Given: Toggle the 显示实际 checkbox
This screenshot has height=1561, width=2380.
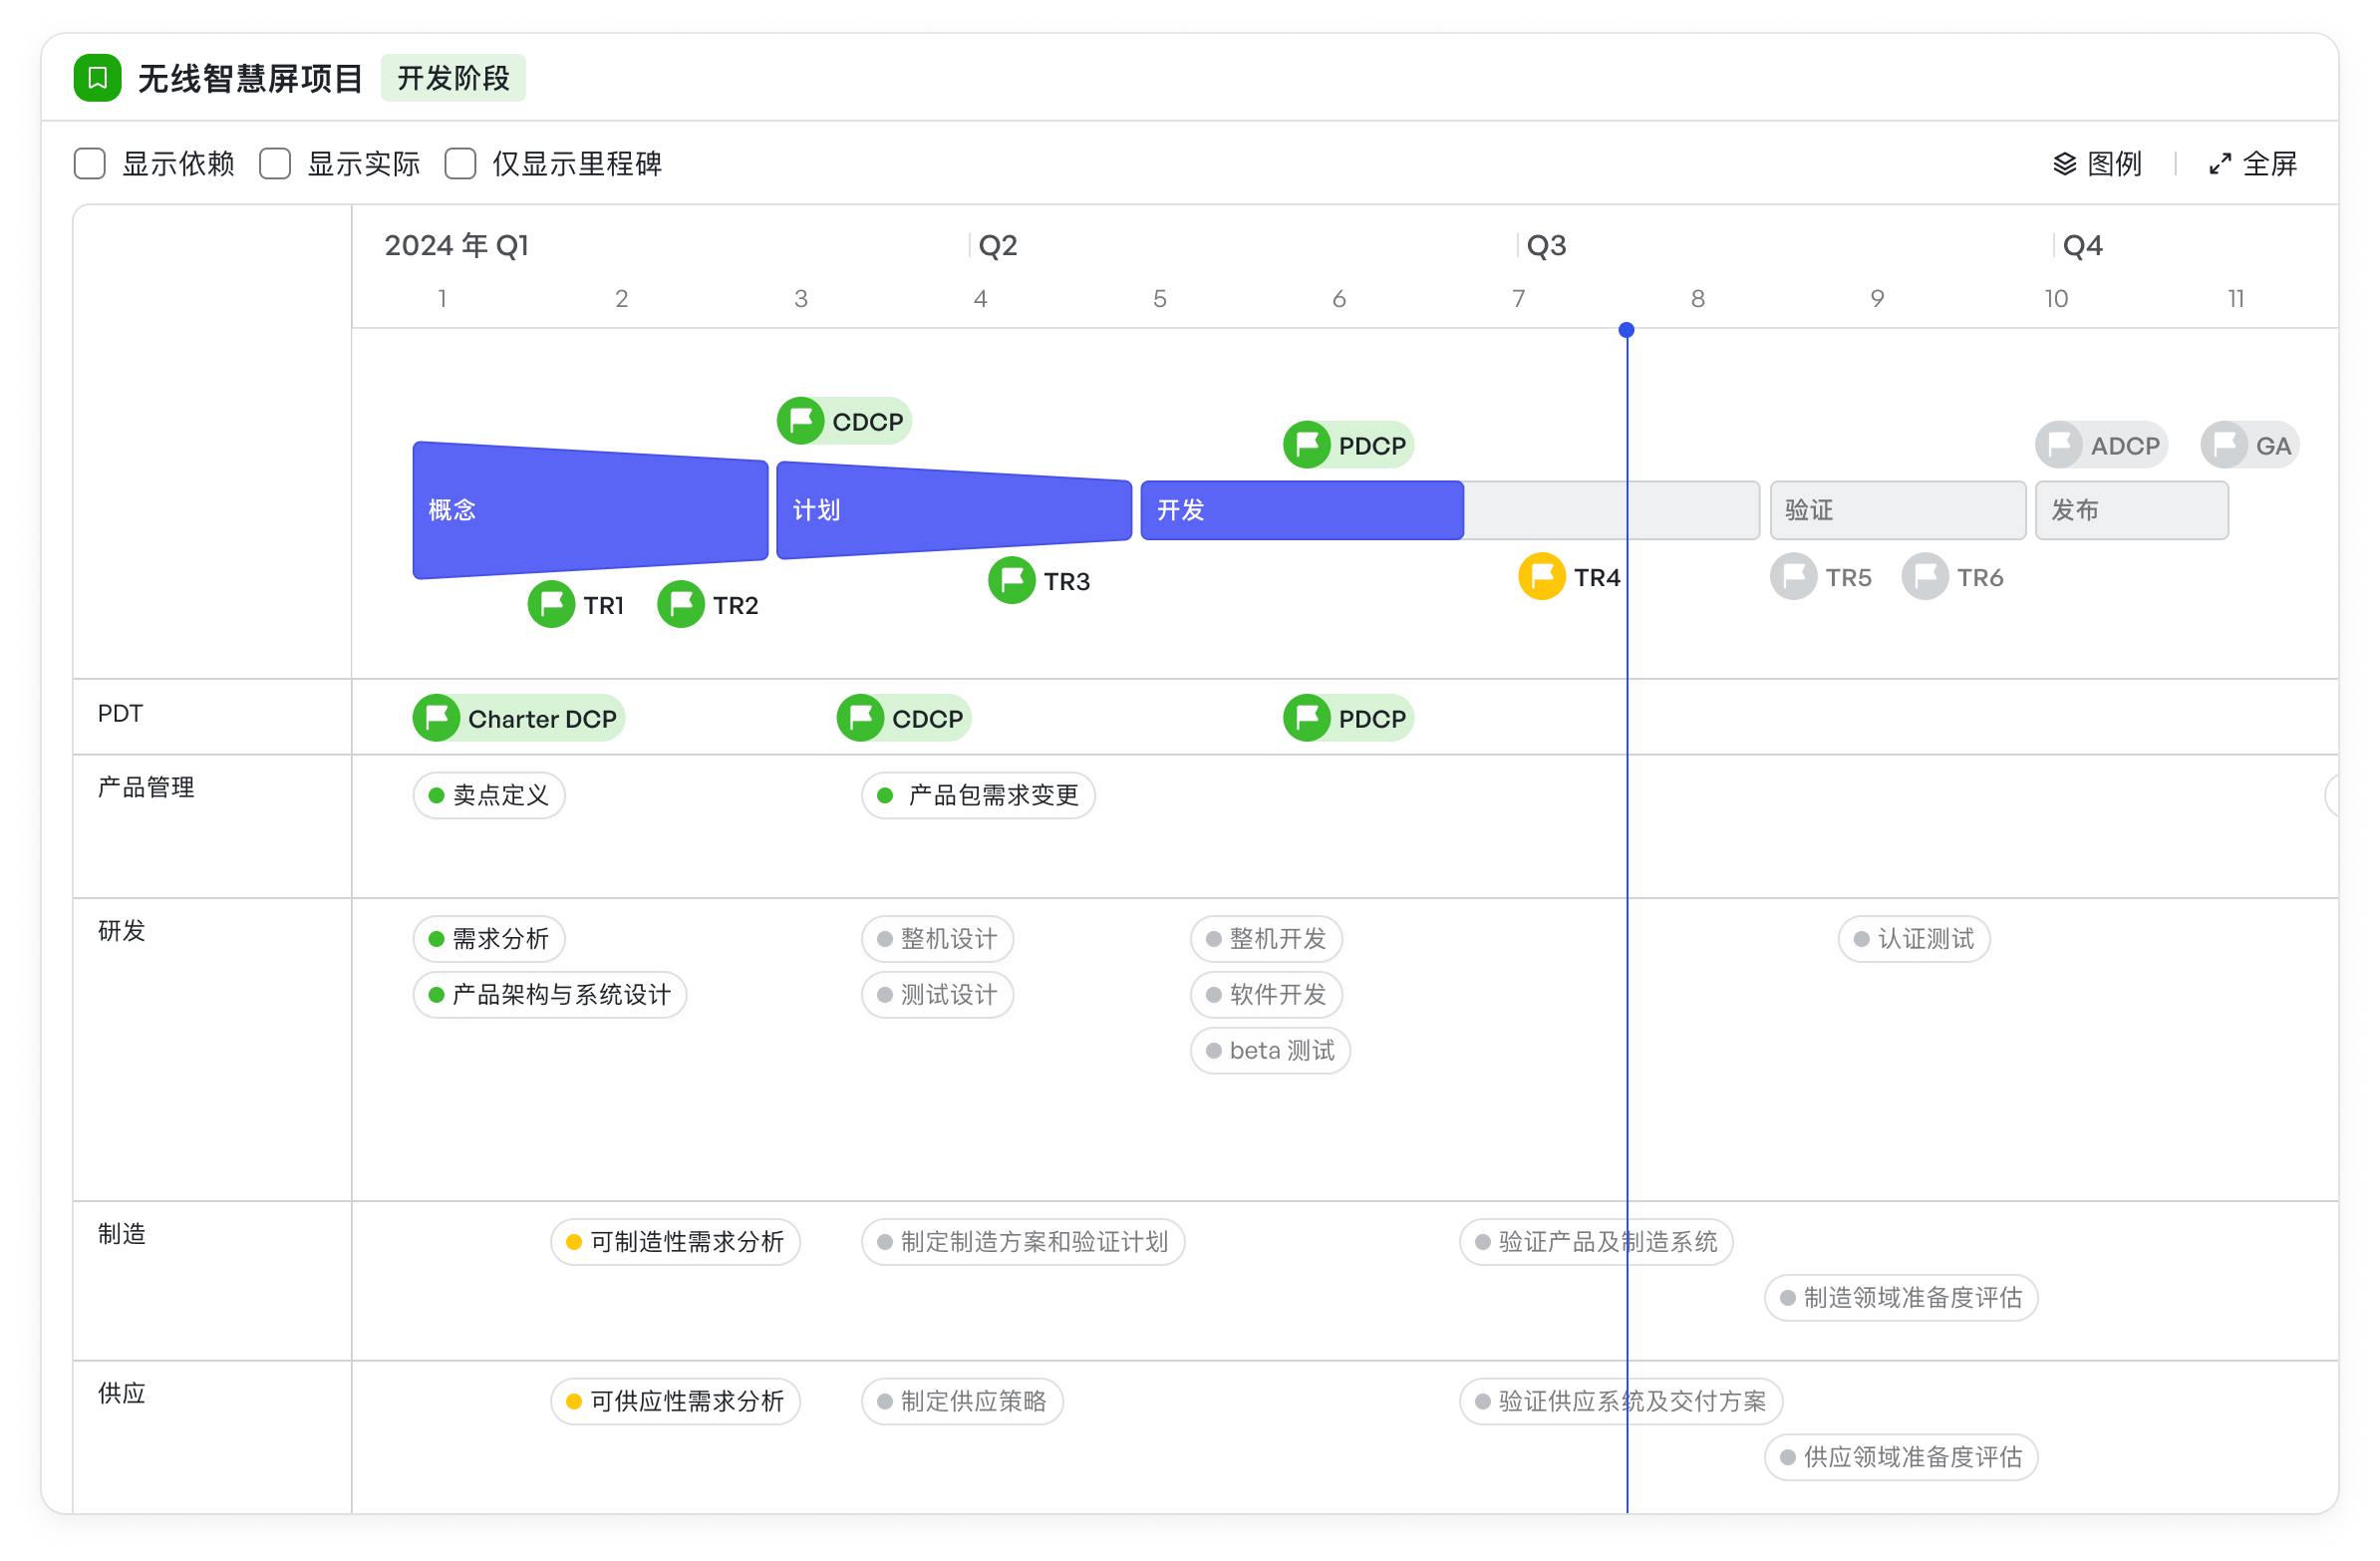Looking at the screenshot, I should pyautogui.click(x=275, y=164).
